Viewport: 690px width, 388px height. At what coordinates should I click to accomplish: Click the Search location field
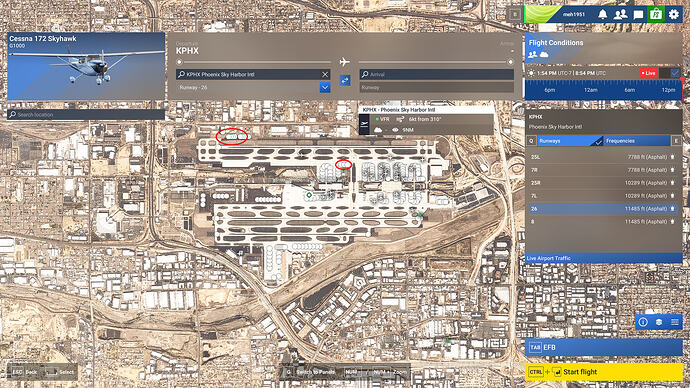(86, 114)
